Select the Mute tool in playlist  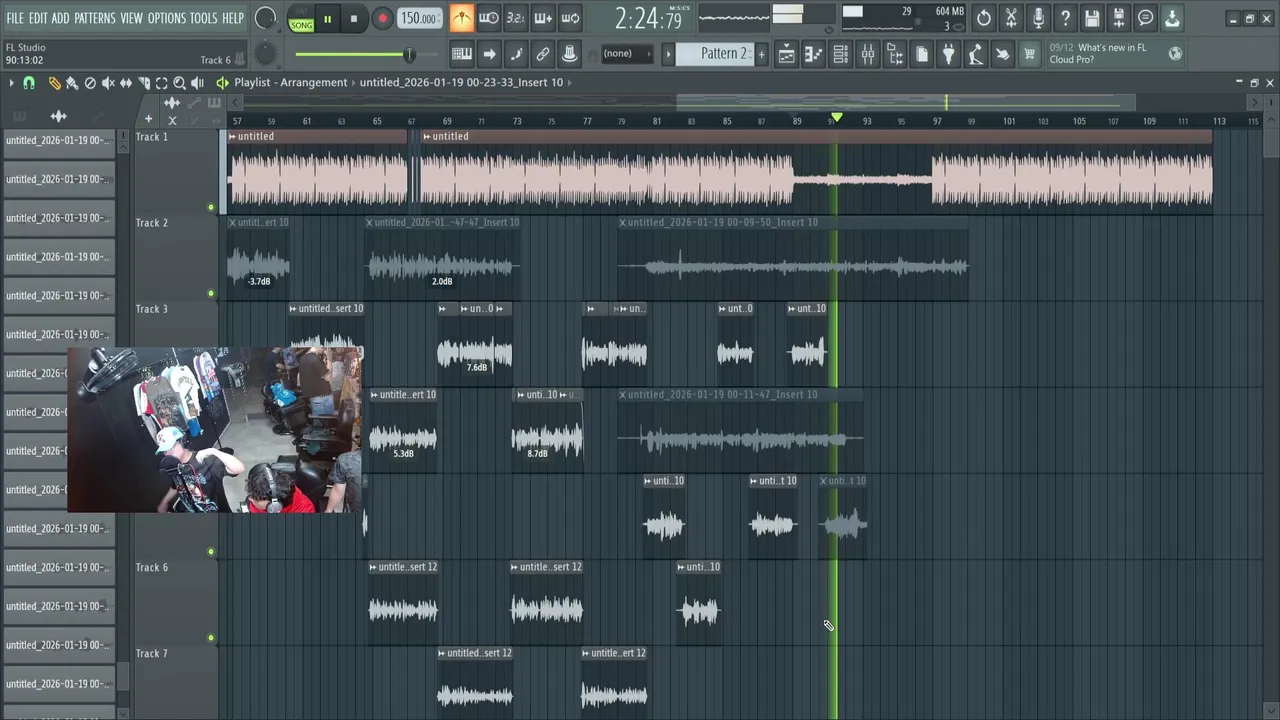pos(108,83)
